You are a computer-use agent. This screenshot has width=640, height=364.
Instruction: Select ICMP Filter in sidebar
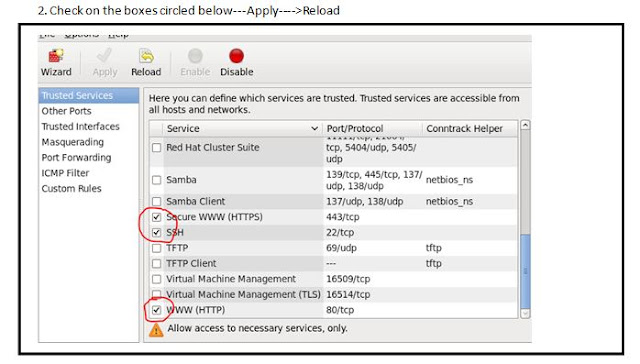65,173
